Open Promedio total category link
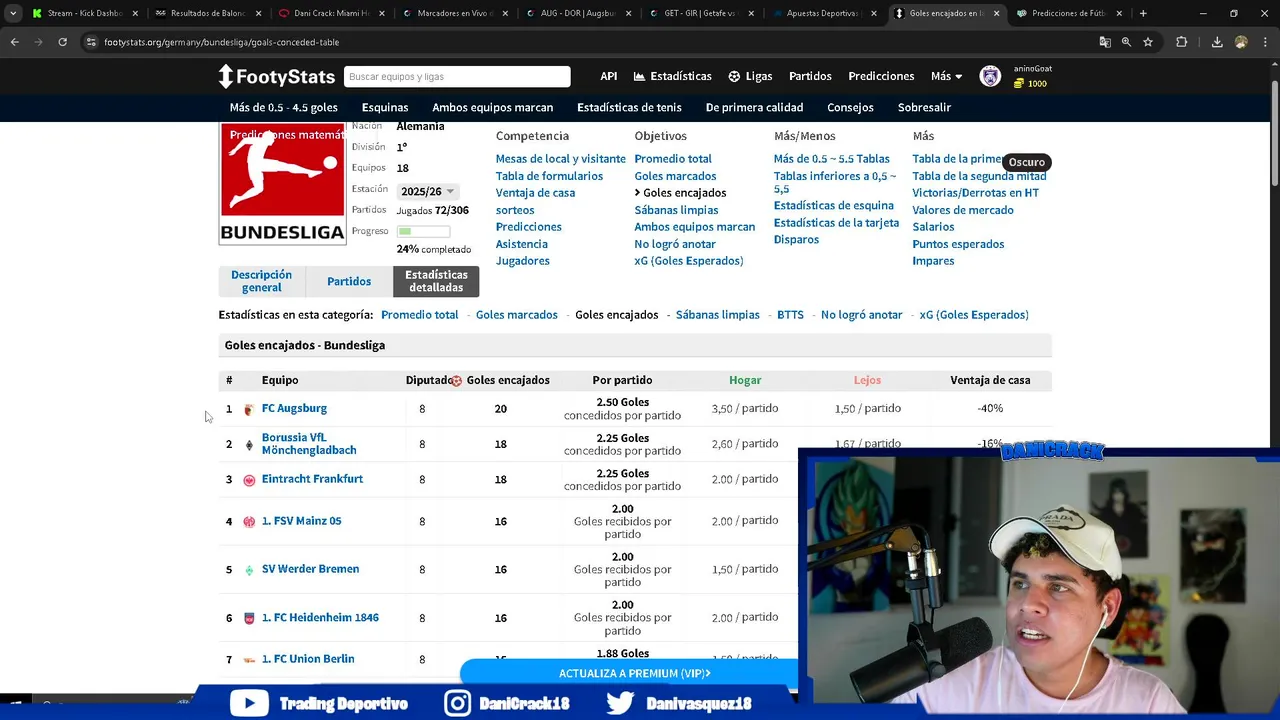This screenshot has width=1280, height=720. pyautogui.click(x=419, y=314)
